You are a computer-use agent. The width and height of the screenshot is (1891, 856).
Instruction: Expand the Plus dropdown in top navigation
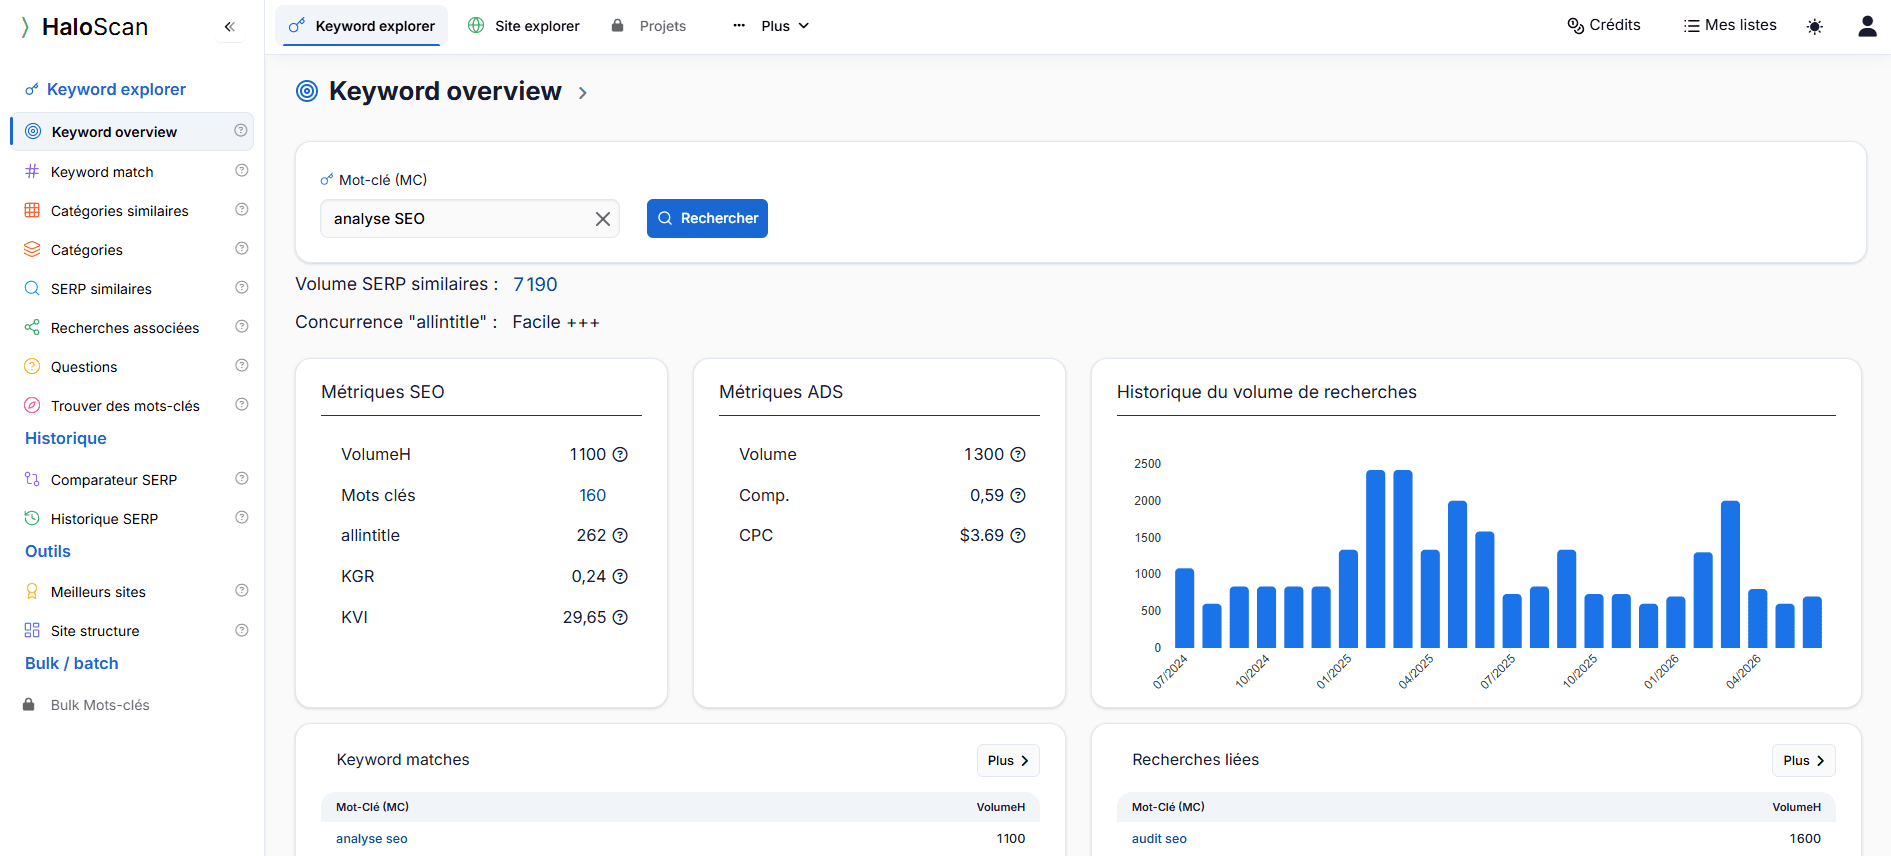click(771, 26)
